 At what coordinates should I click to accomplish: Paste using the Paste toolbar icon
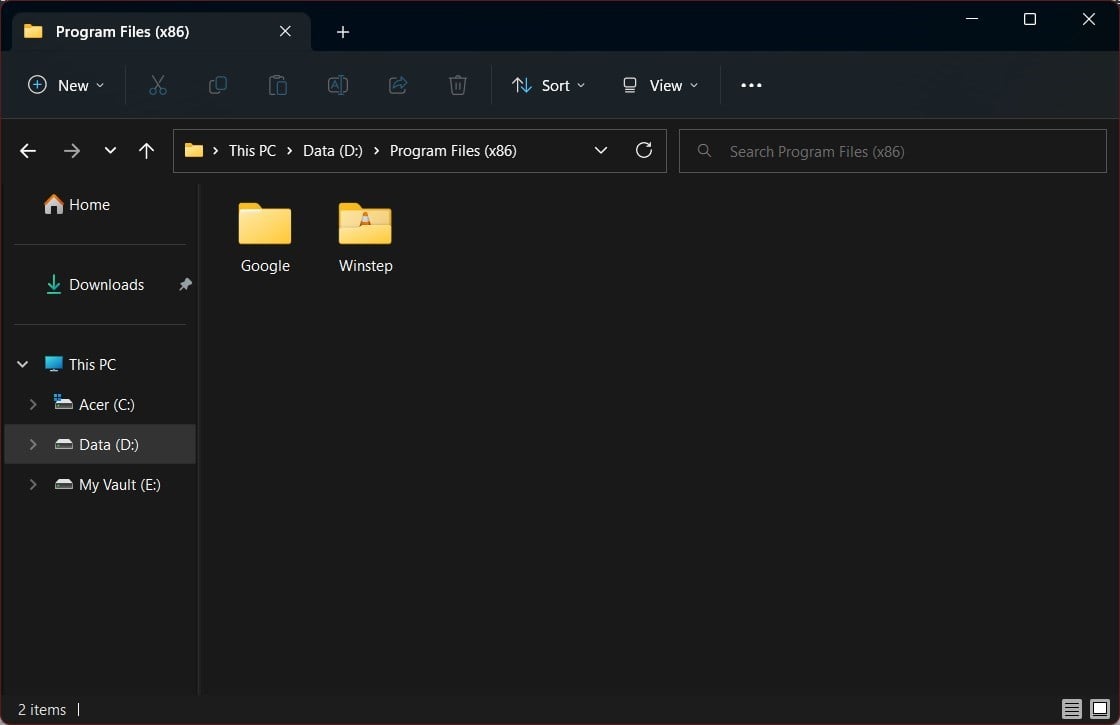(x=278, y=85)
